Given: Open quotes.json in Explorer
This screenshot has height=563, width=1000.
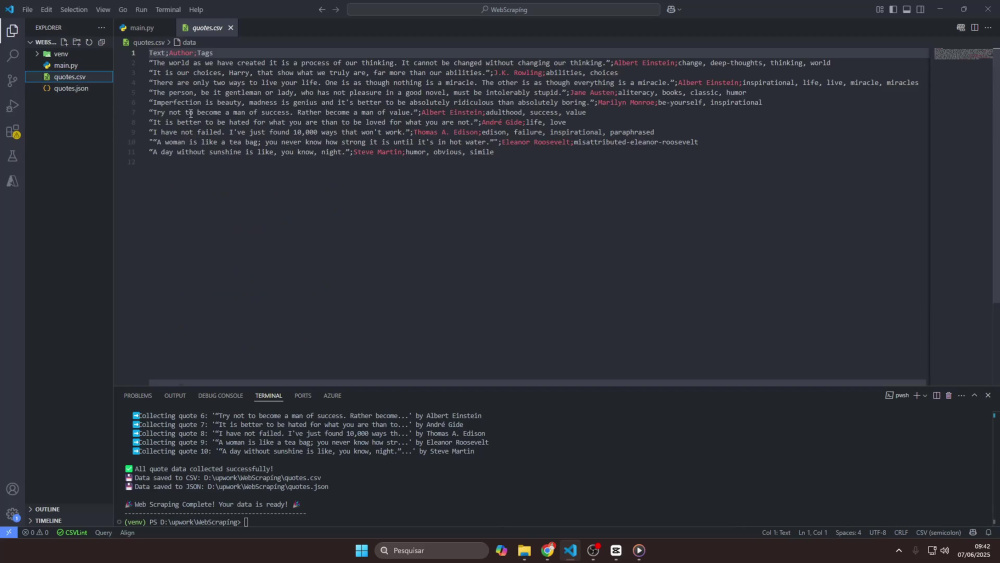Looking at the screenshot, I should click(x=69, y=89).
